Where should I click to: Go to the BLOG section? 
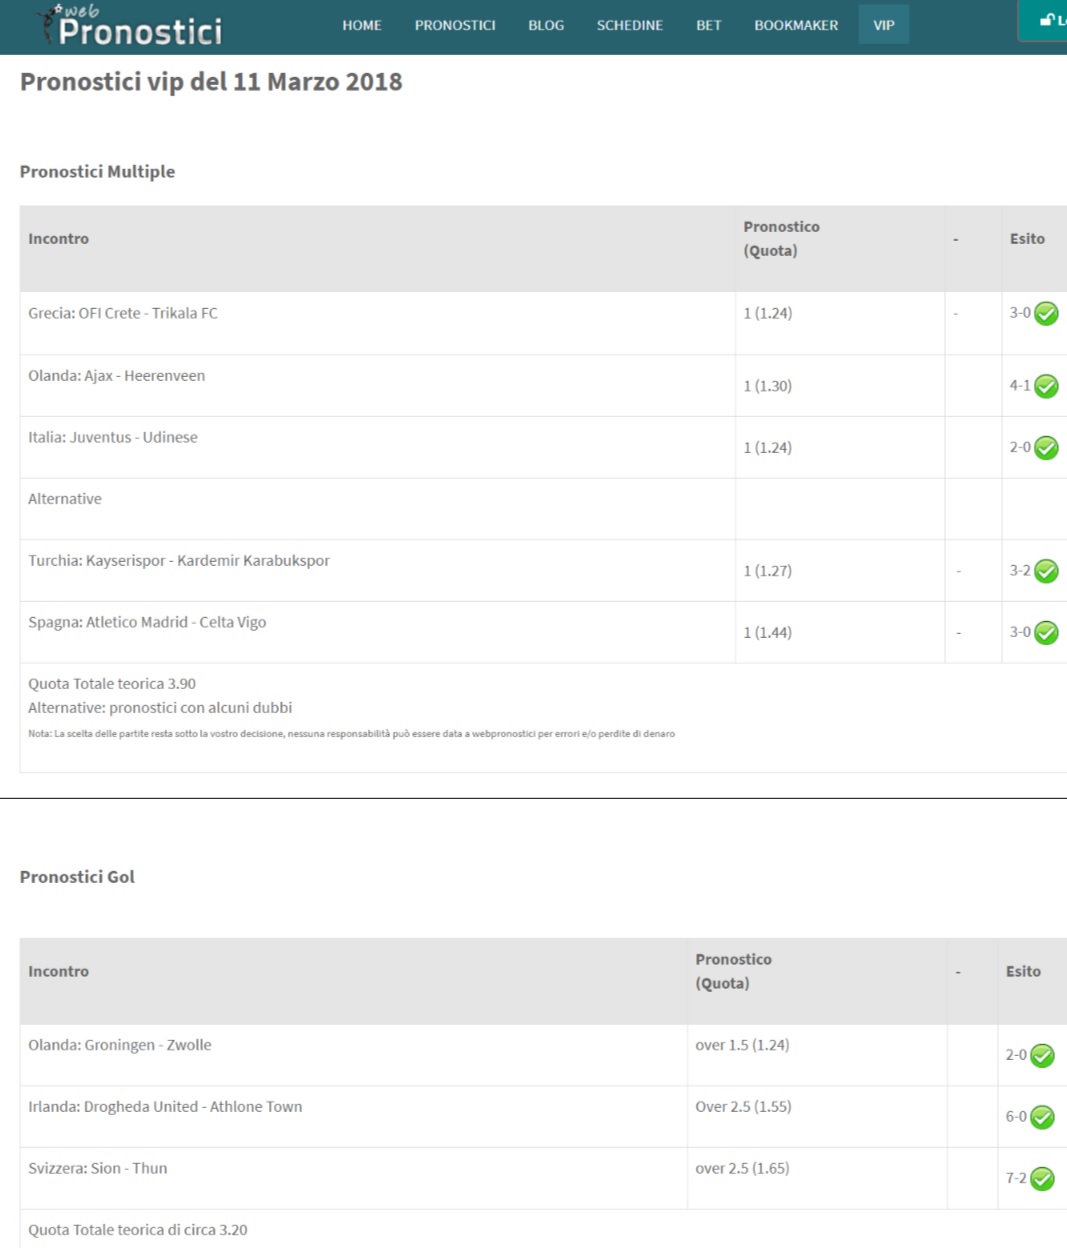tap(546, 25)
